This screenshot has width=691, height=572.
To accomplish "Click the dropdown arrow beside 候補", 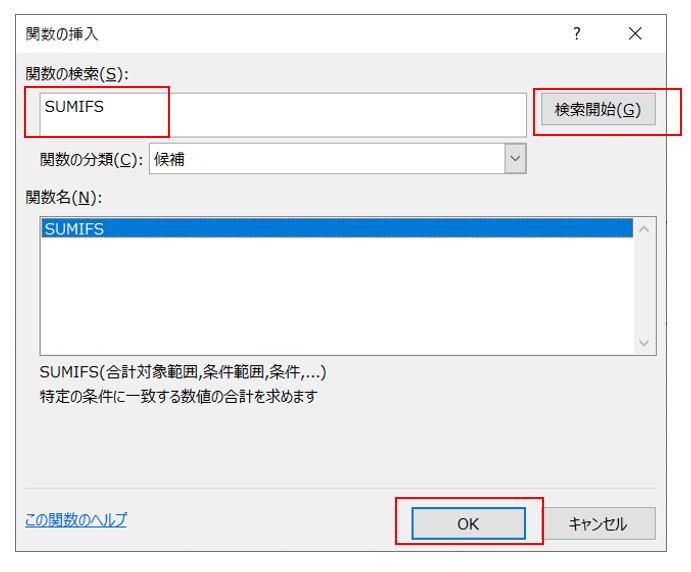I will point(515,158).
